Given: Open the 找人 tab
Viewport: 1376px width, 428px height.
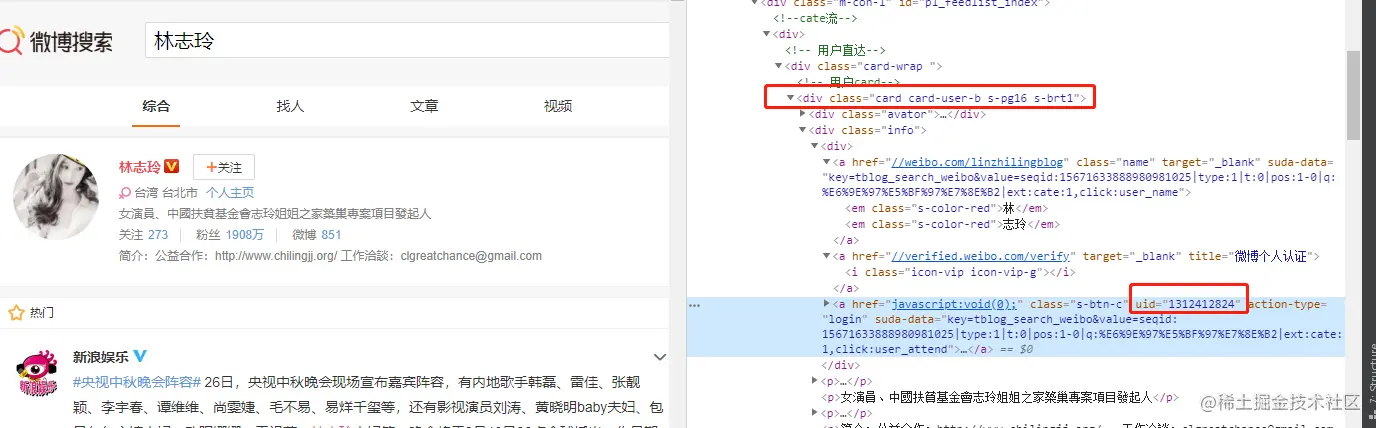Looking at the screenshot, I should [x=290, y=106].
